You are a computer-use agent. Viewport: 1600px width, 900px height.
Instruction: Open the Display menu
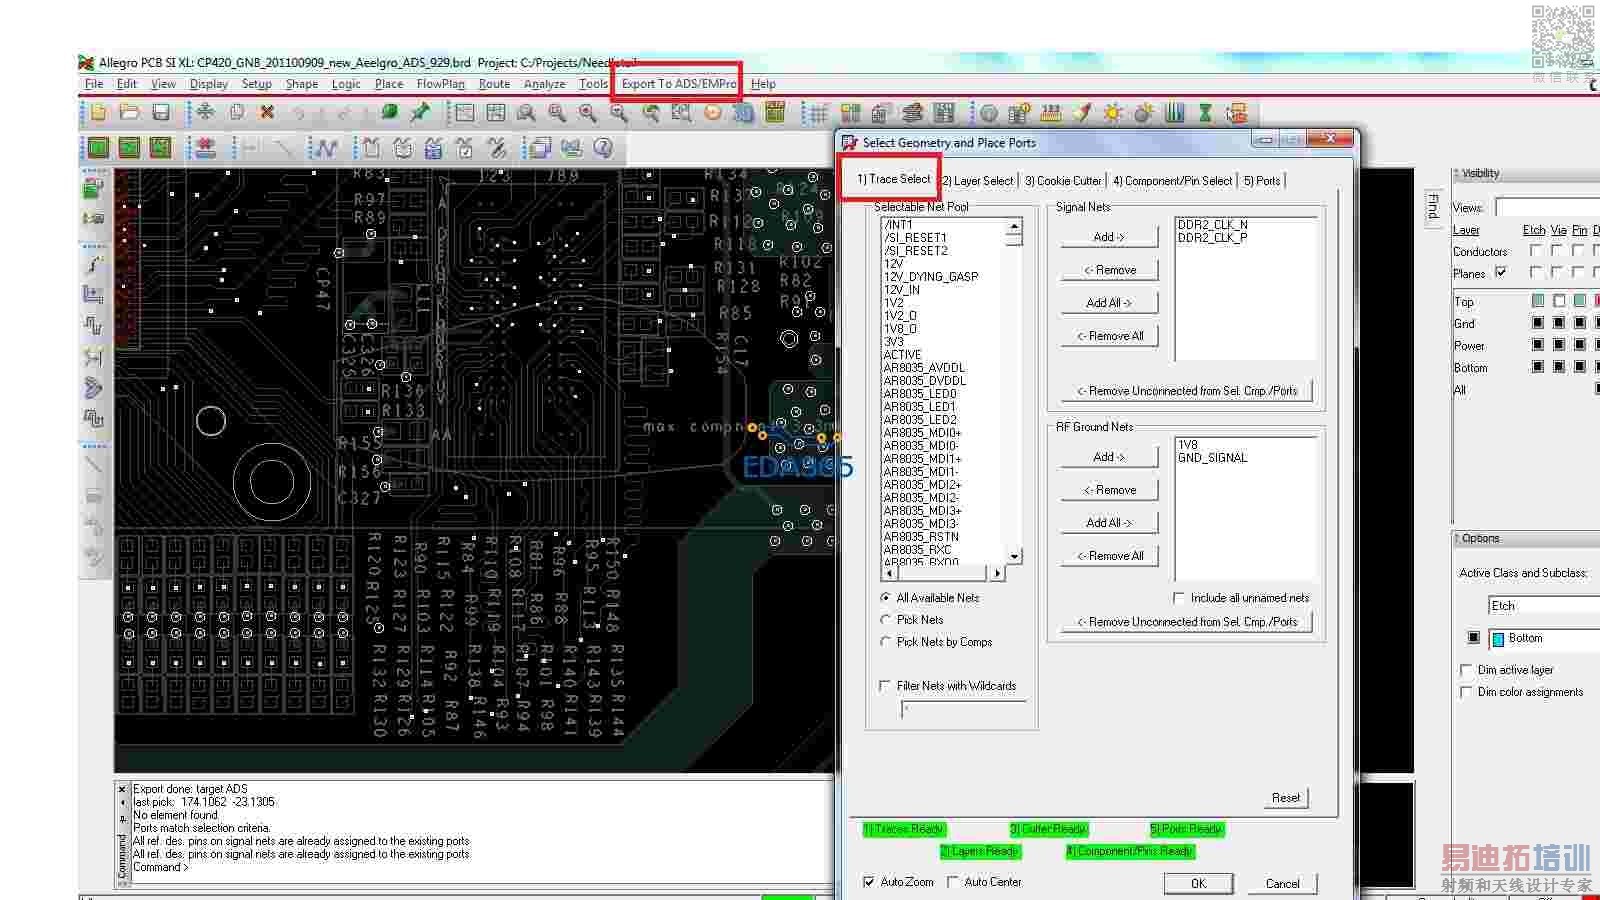(209, 84)
